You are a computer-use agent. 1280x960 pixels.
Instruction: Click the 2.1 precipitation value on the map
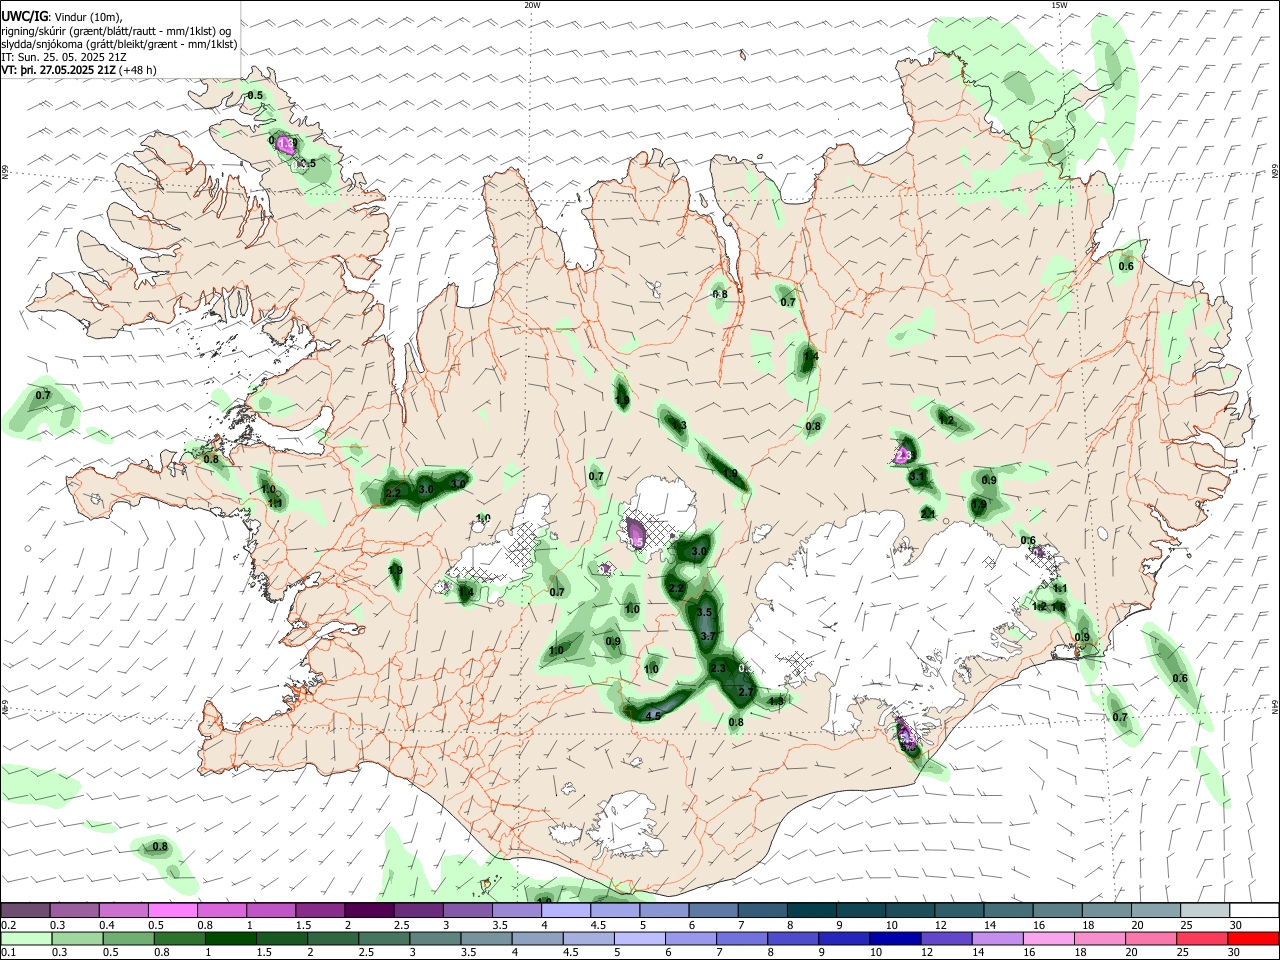[x=928, y=514]
